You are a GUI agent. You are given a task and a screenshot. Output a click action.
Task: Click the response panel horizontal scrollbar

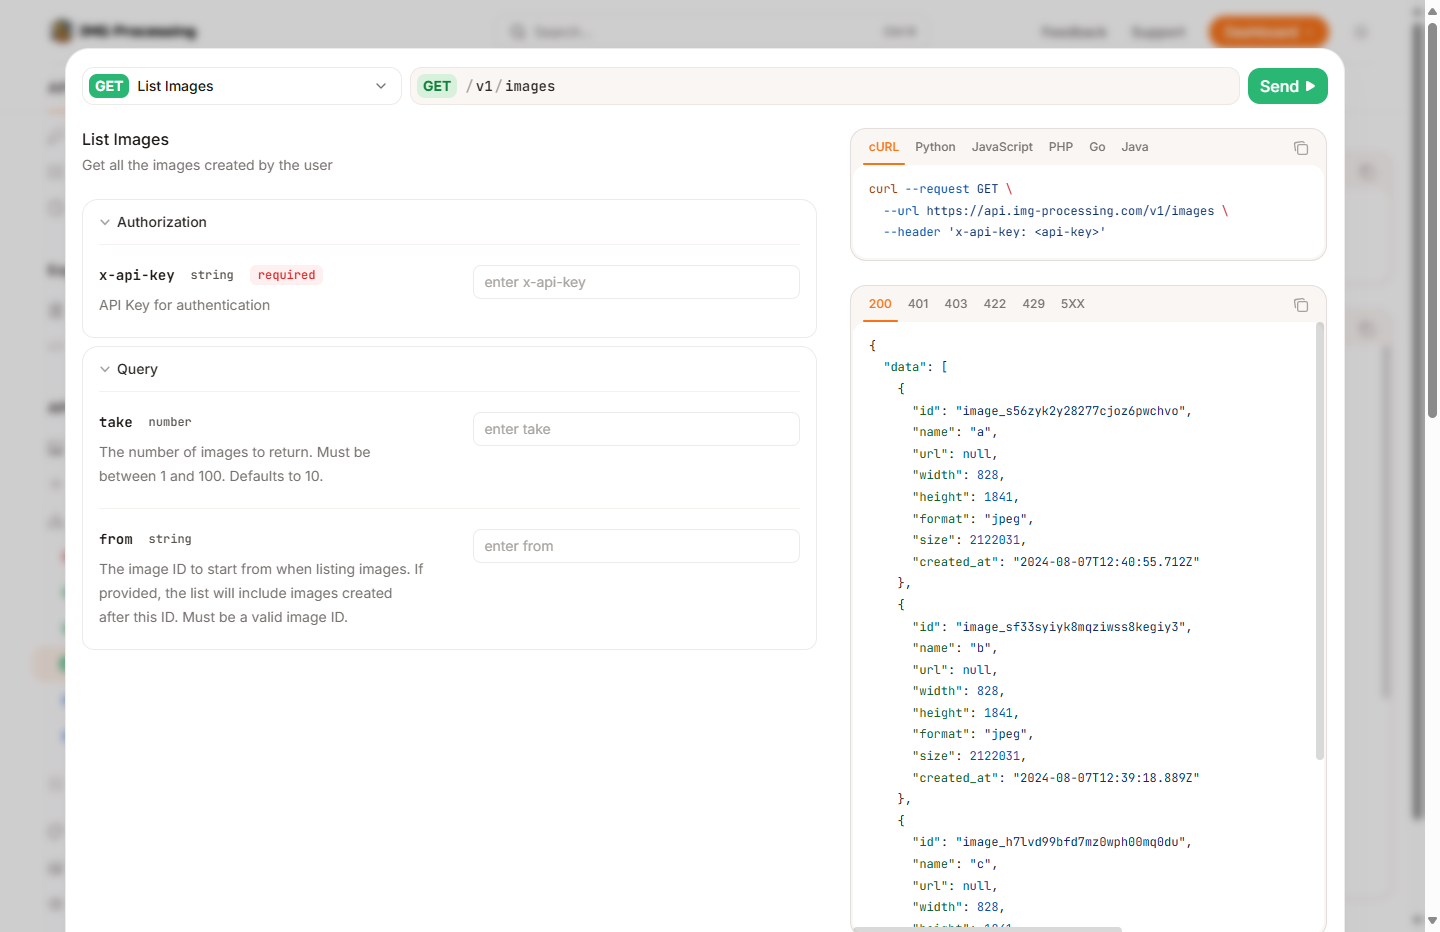pyautogui.click(x=987, y=929)
